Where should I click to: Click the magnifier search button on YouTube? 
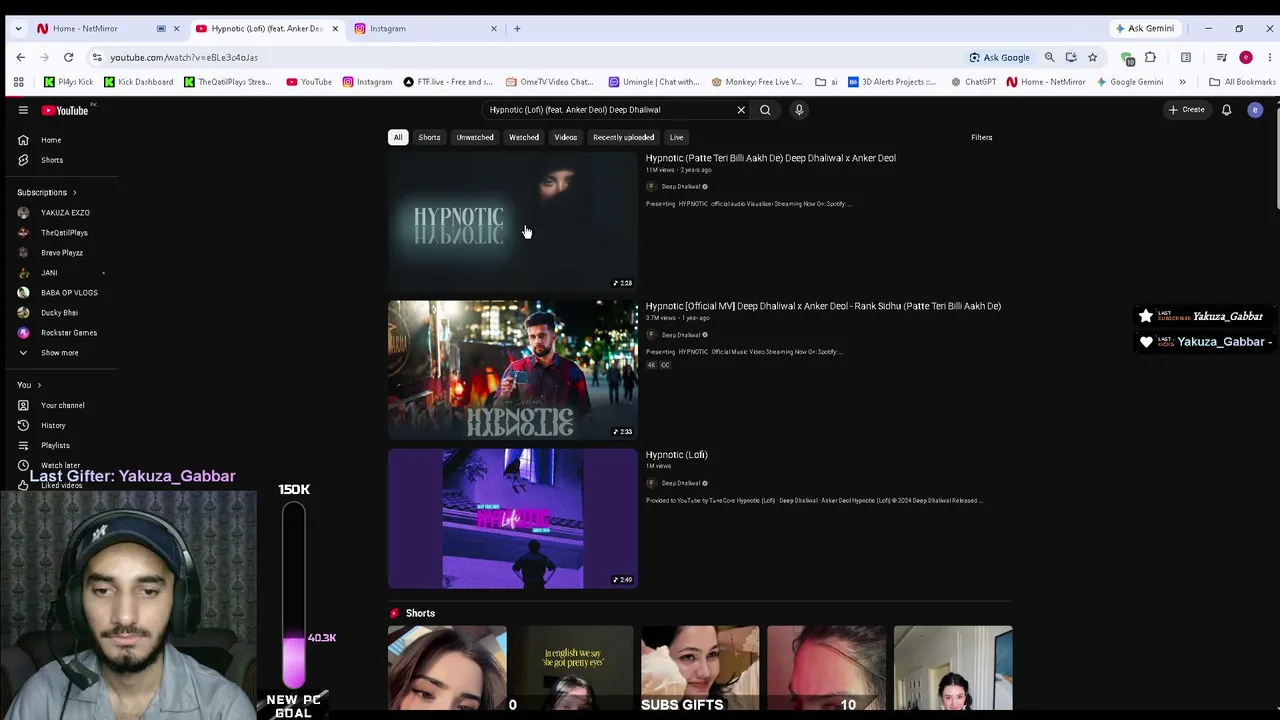pyautogui.click(x=765, y=110)
